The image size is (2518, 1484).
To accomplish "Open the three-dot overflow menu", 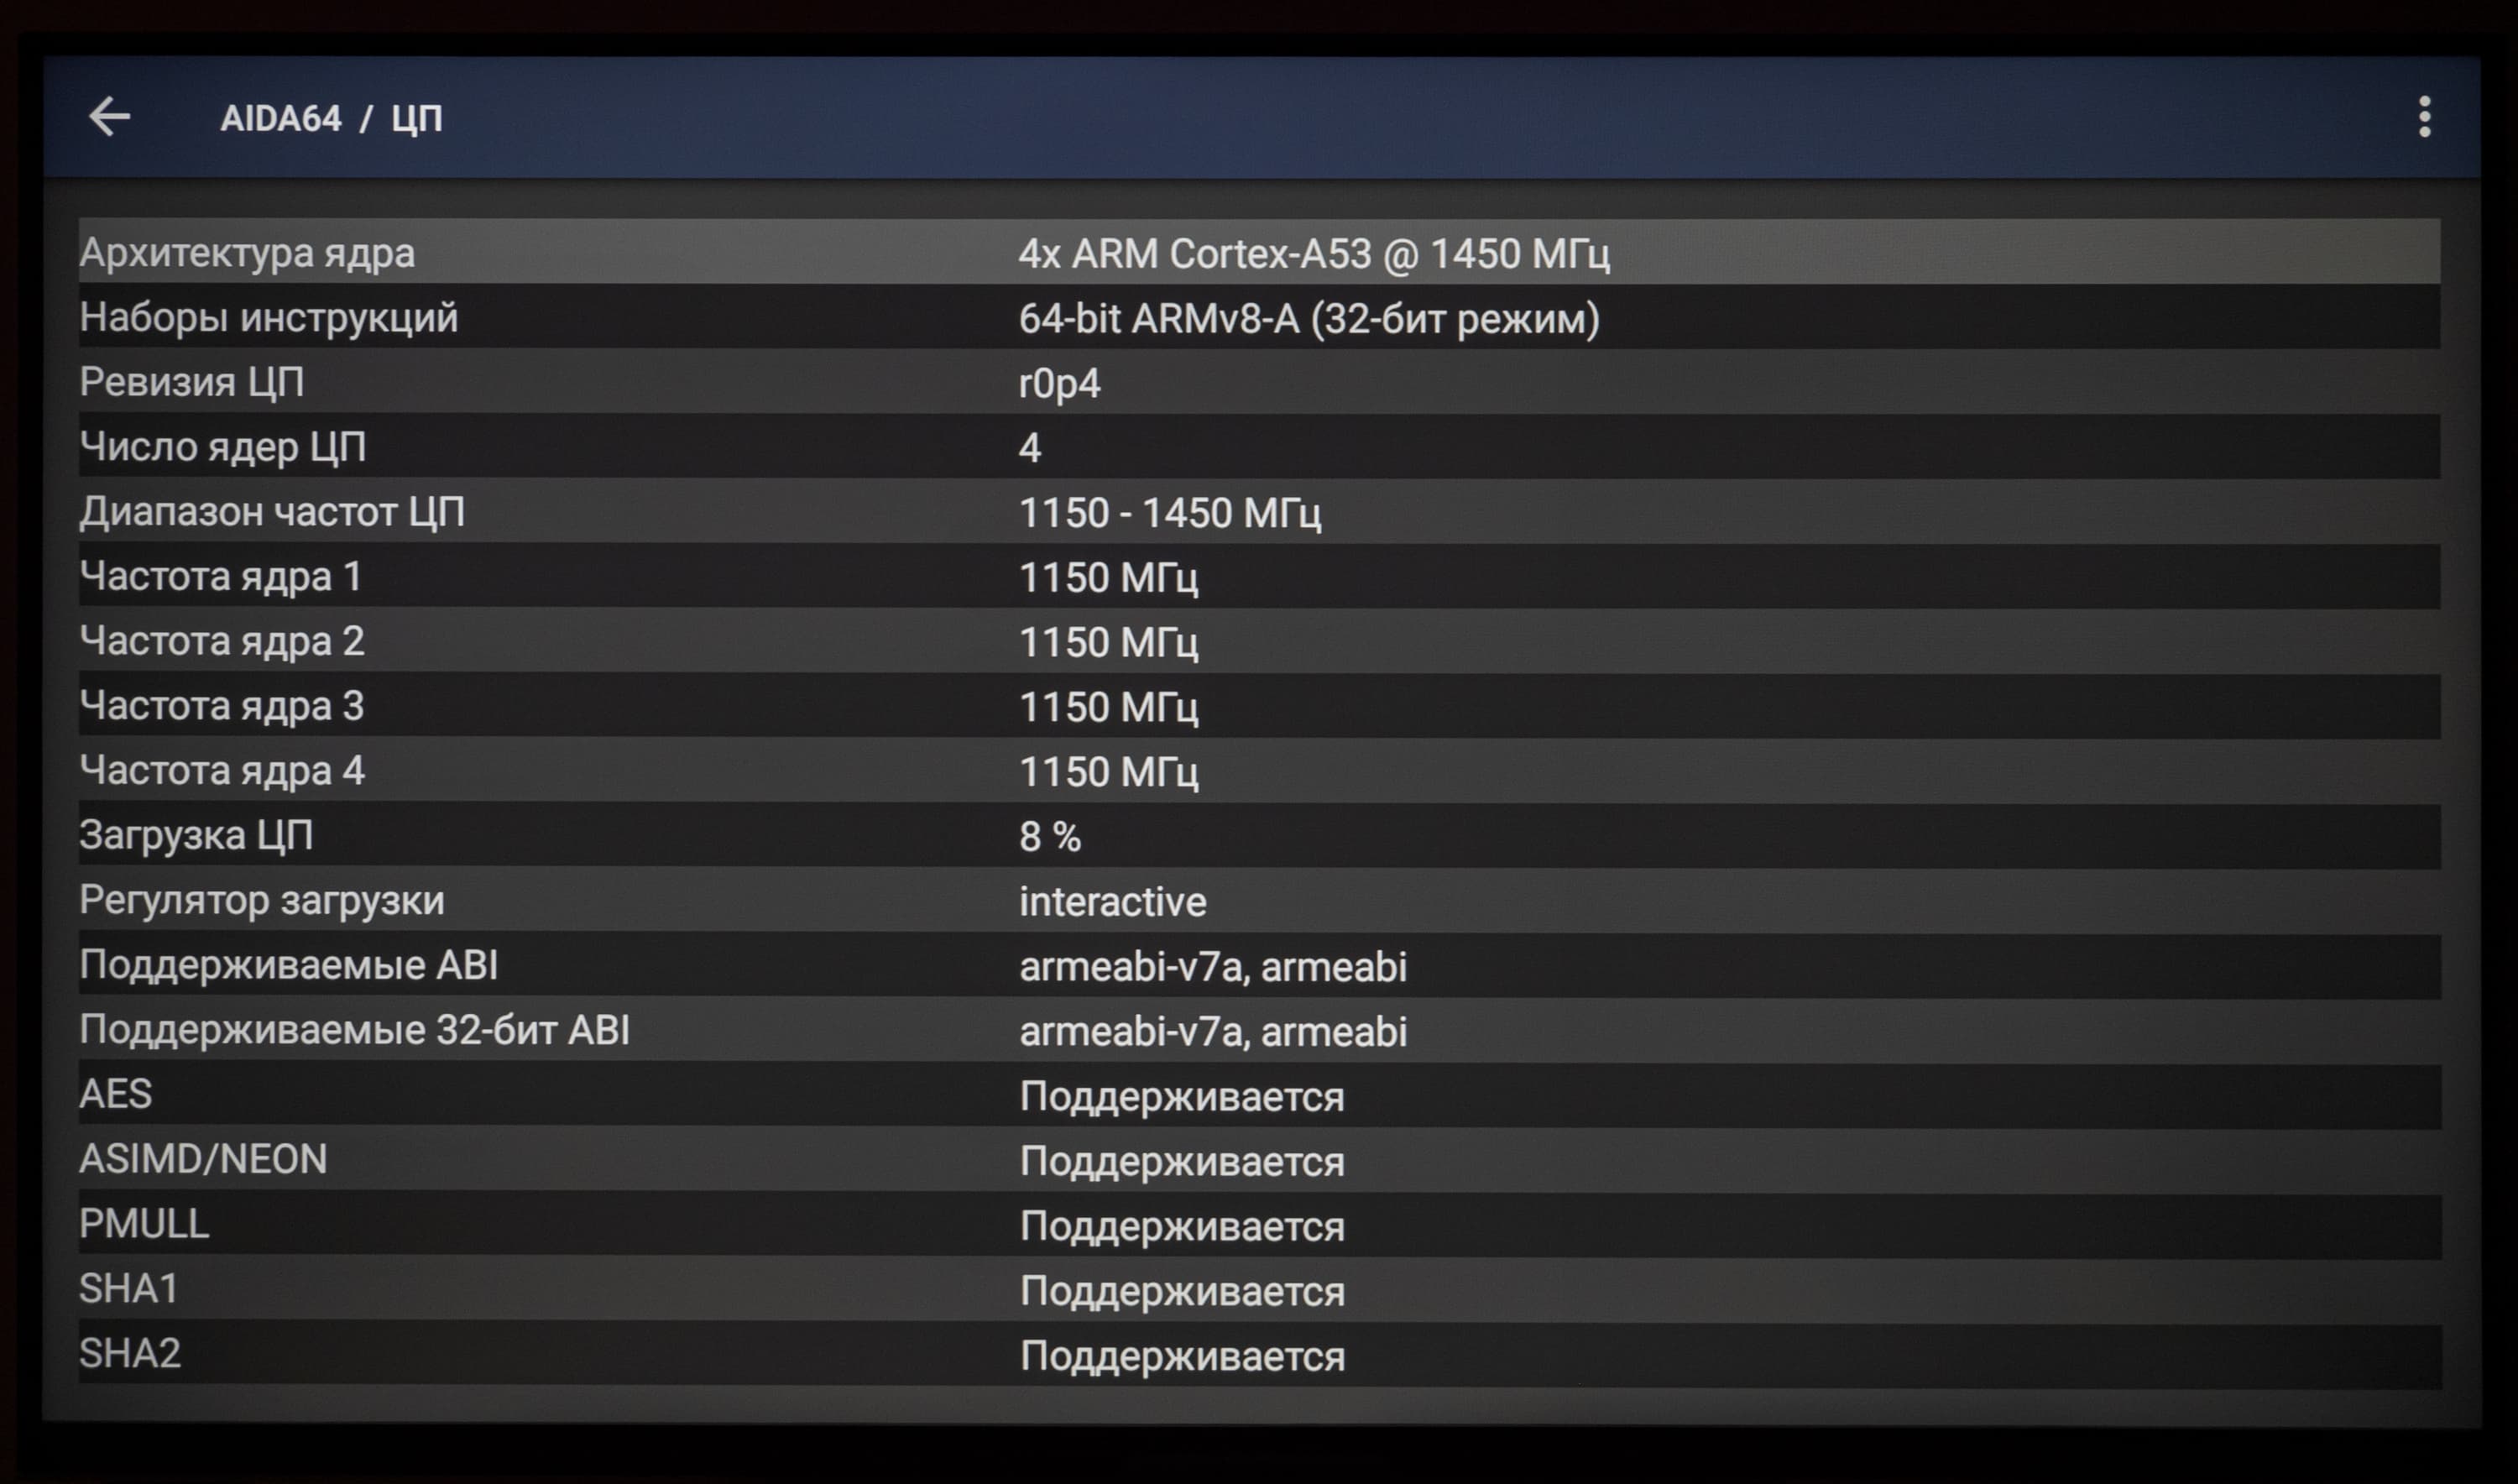I will (x=2424, y=117).
